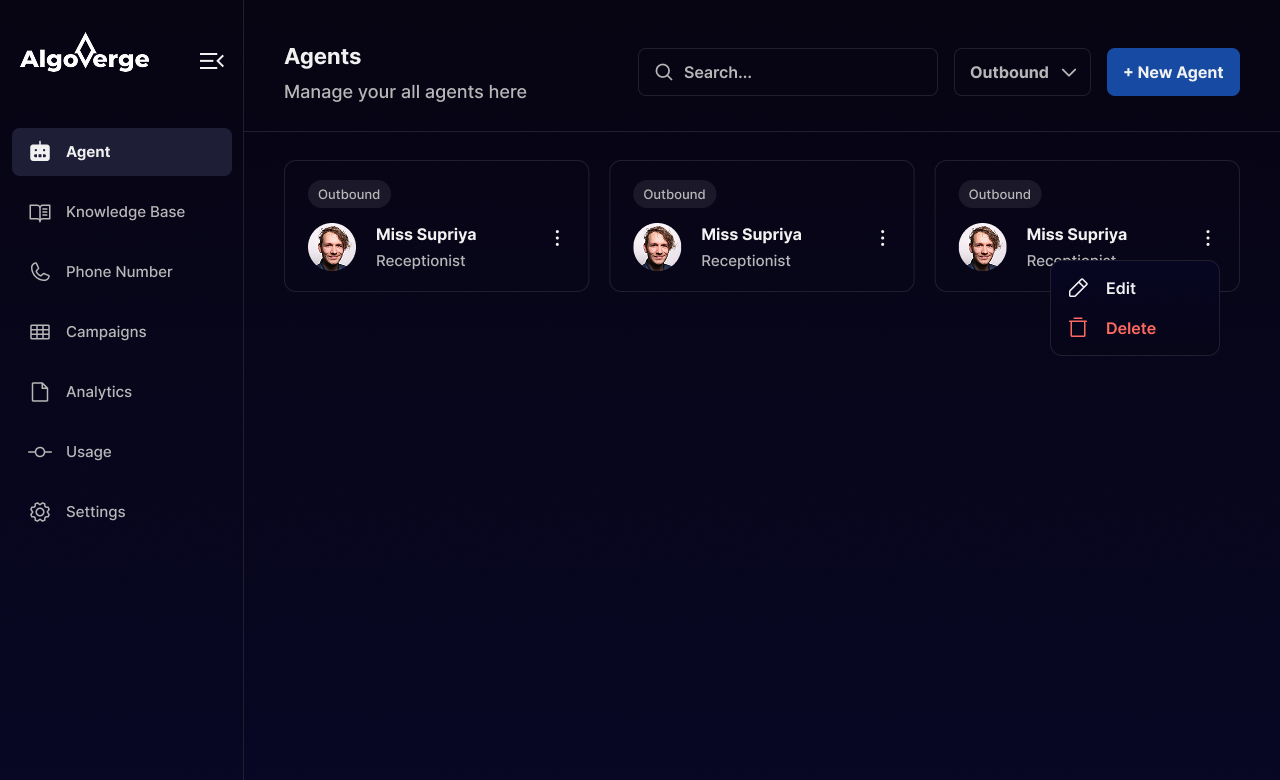Image resolution: width=1280 pixels, height=780 pixels.
Task: Click the Phone Number handset icon
Action: (40, 272)
